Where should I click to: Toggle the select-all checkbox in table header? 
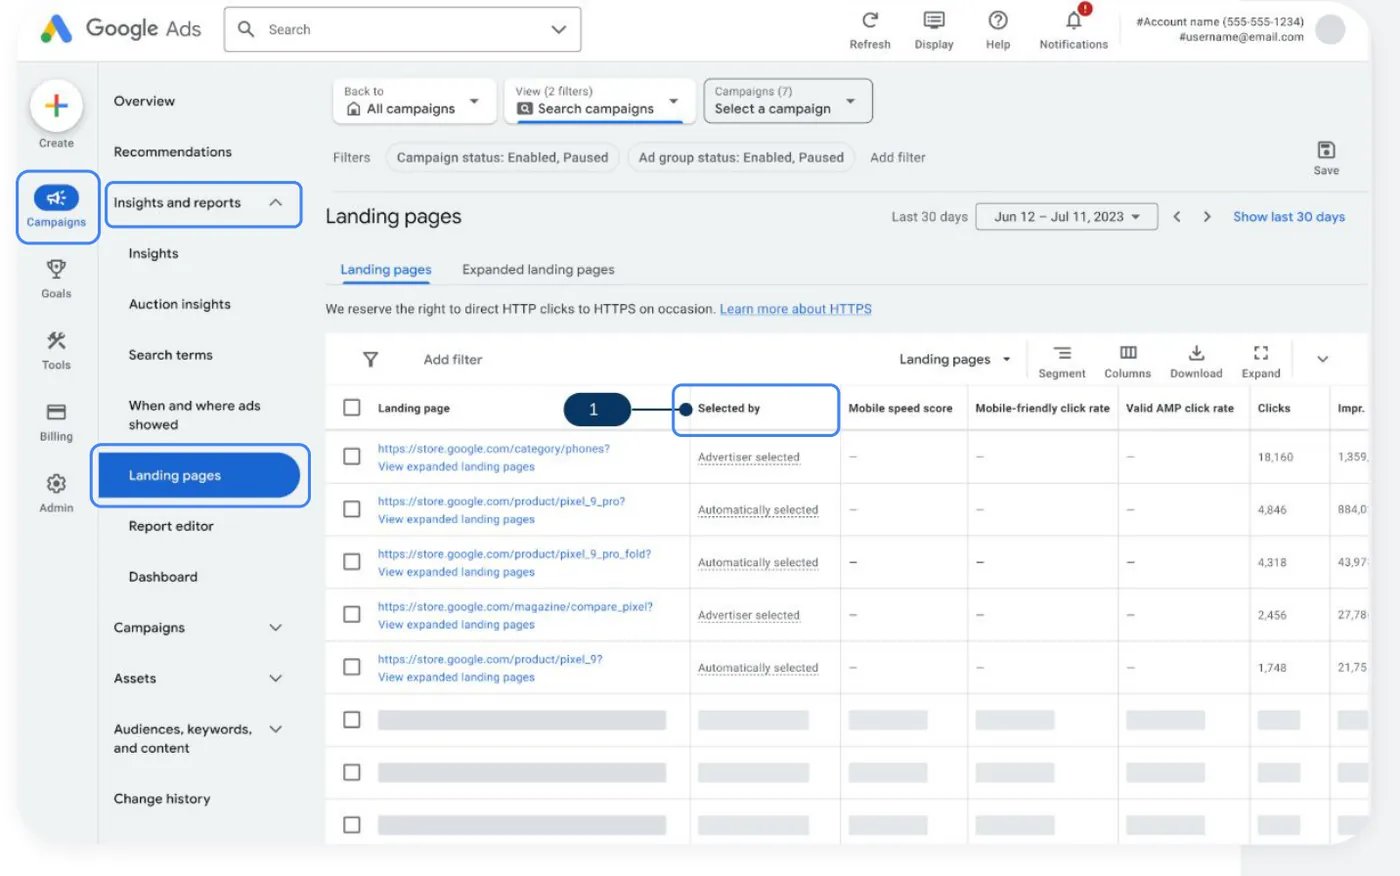(352, 408)
